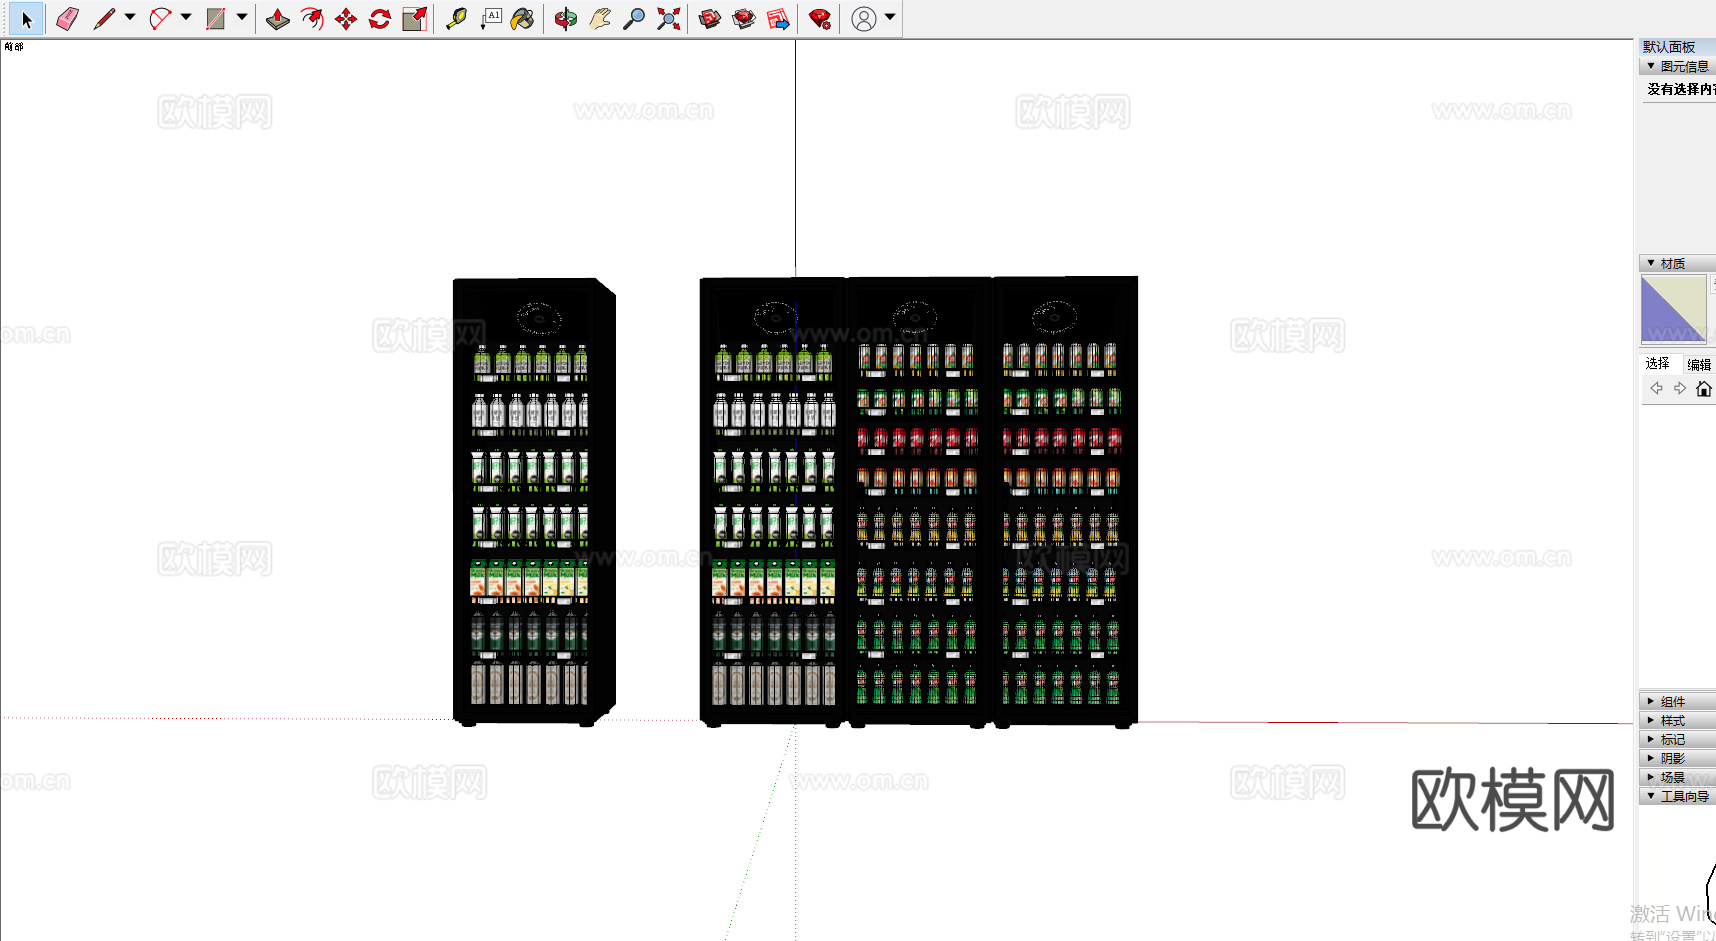Expand the 场景 panel

(1678, 777)
